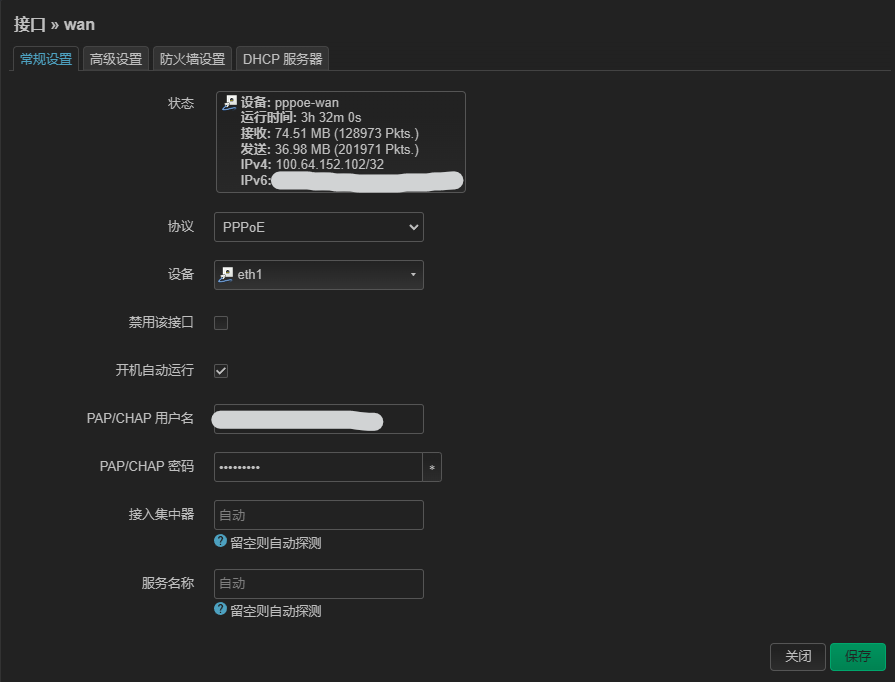Click help icon under 服务名称 field
895x682 pixels.
[x=221, y=609]
